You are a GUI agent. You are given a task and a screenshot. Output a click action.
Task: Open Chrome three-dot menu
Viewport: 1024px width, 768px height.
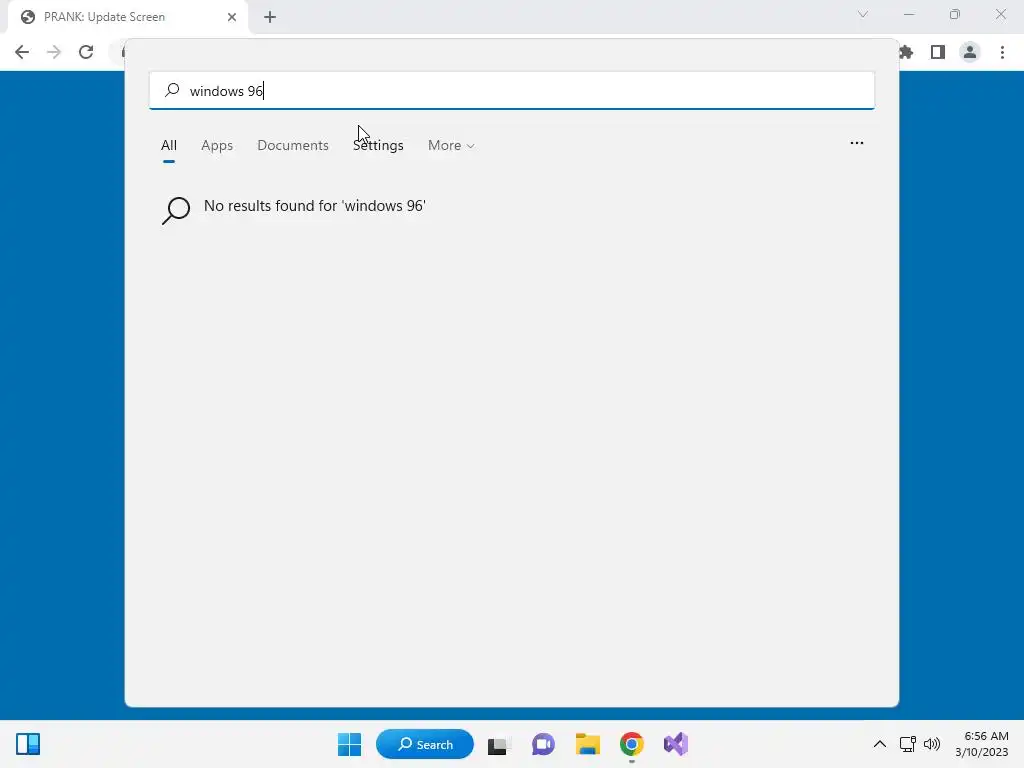[x=1002, y=52]
